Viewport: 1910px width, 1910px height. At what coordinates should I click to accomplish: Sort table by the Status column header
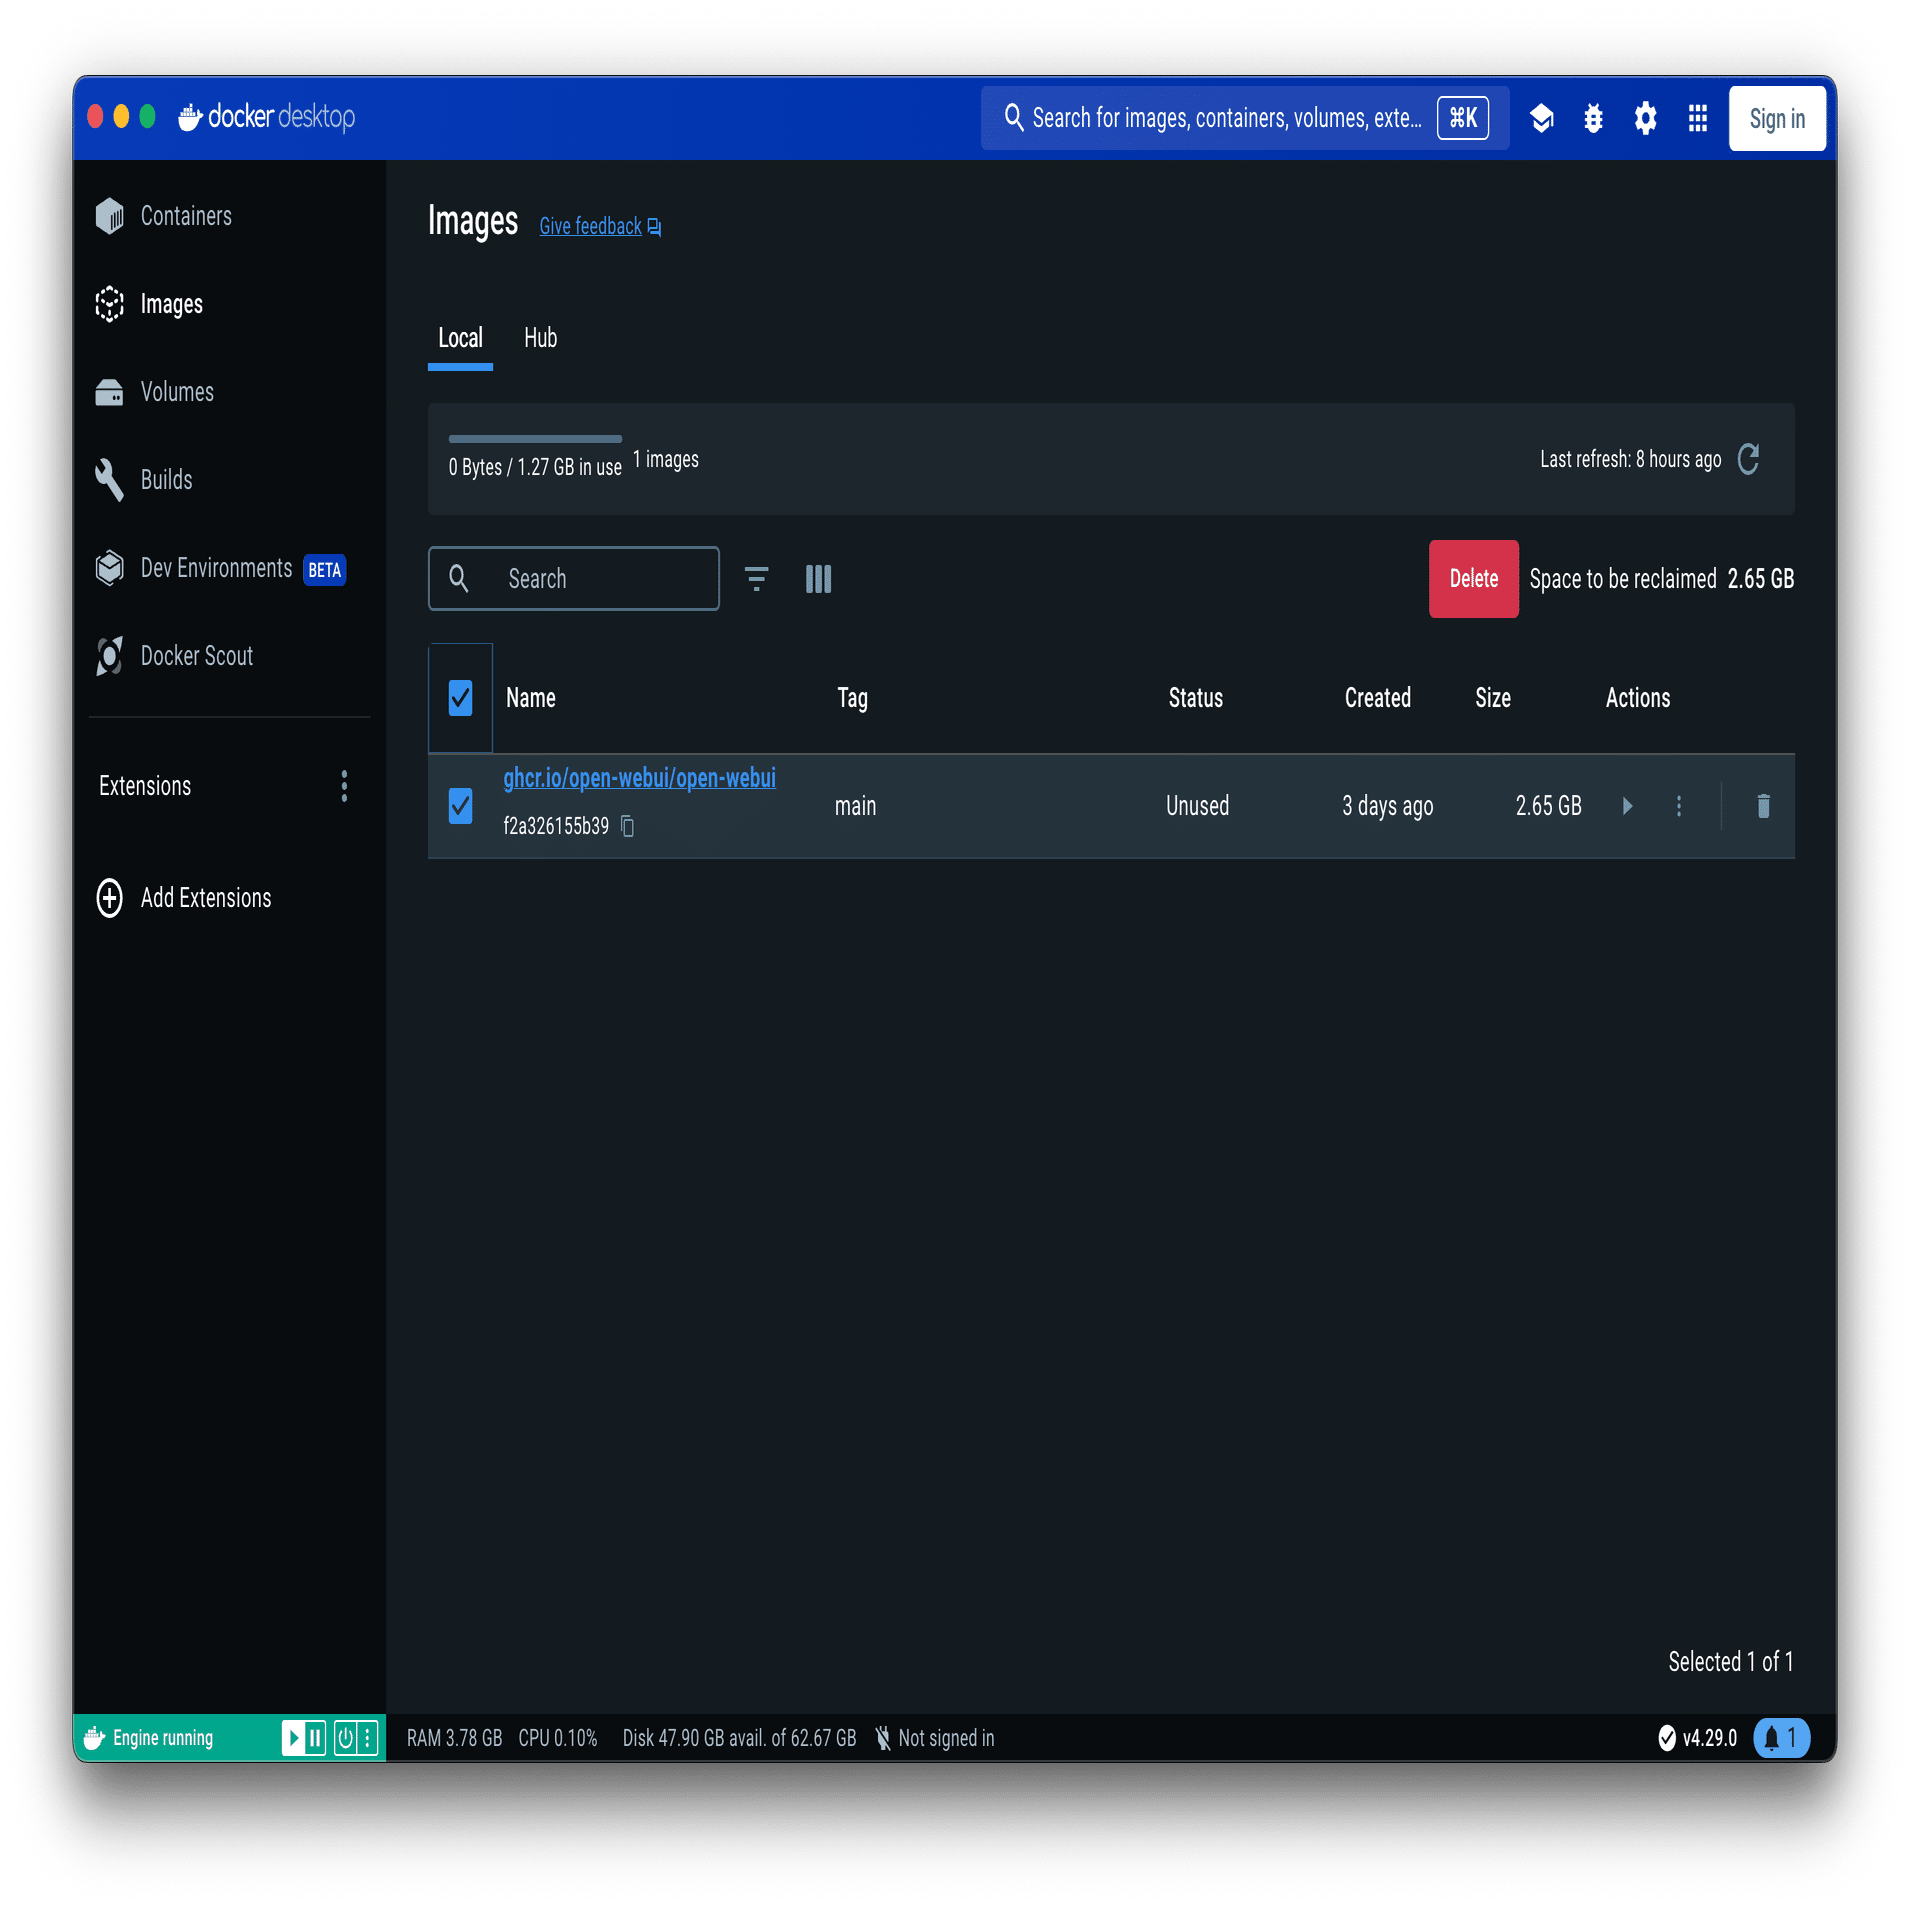(x=1195, y=698)
